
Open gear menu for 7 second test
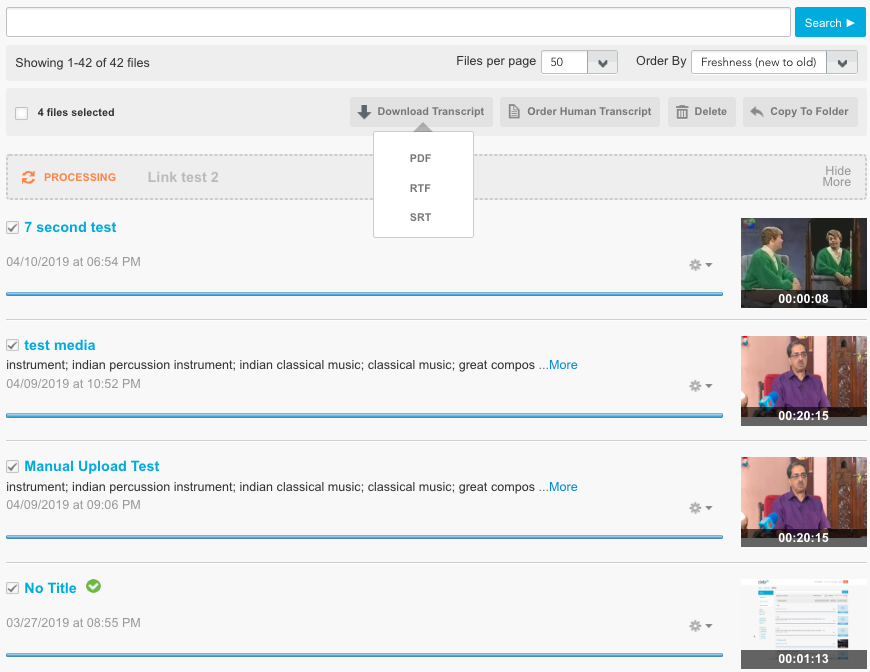(700, 265)
